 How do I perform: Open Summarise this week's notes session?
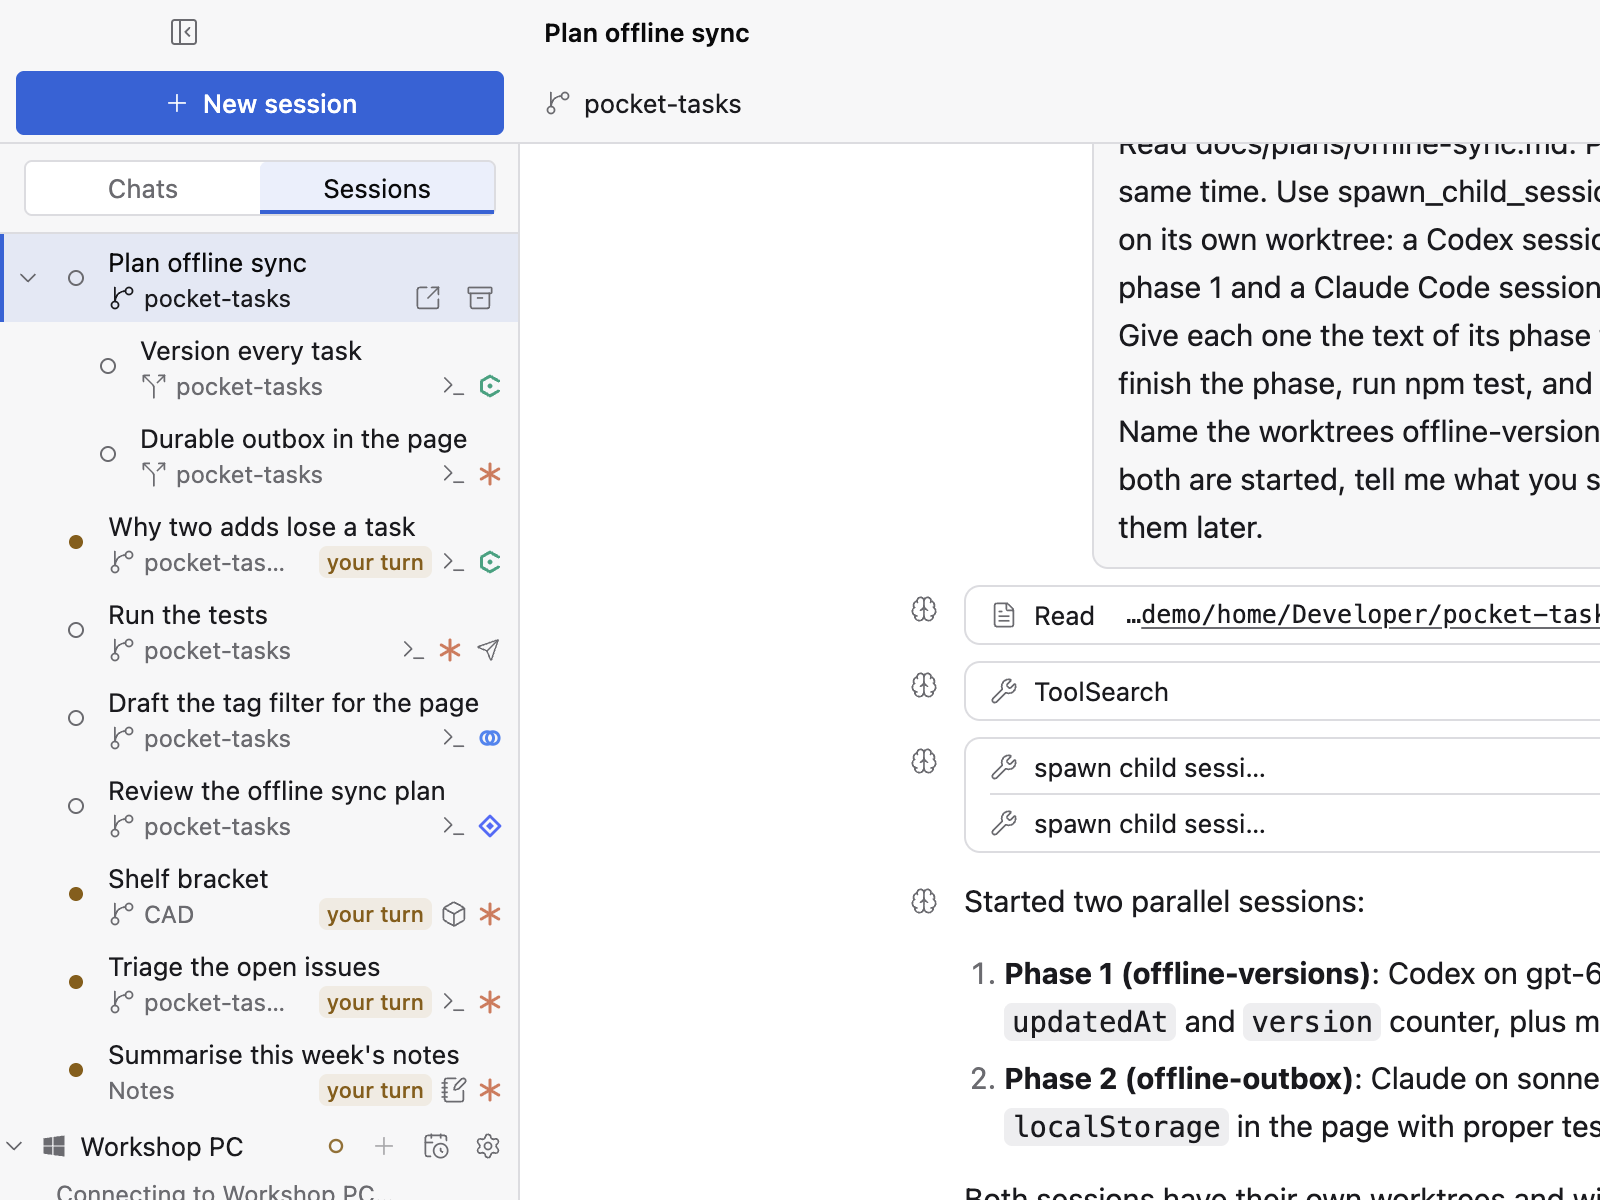tap(262, 1070)
